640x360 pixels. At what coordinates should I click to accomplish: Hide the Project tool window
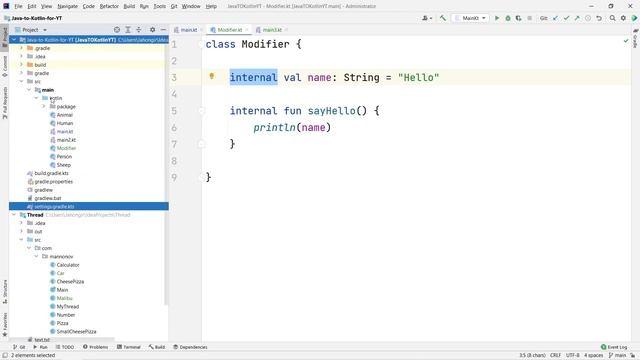pos(163,30)
